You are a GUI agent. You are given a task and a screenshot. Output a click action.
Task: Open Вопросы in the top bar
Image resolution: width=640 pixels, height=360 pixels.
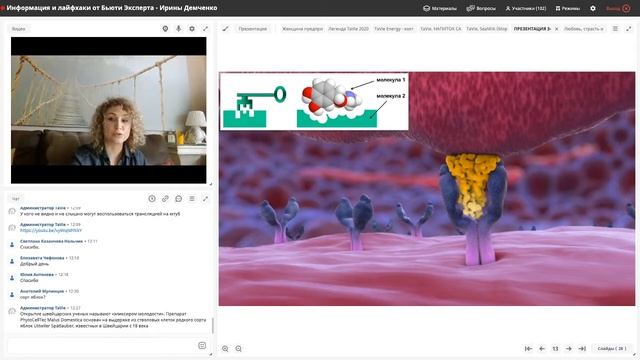pos(481,8)
